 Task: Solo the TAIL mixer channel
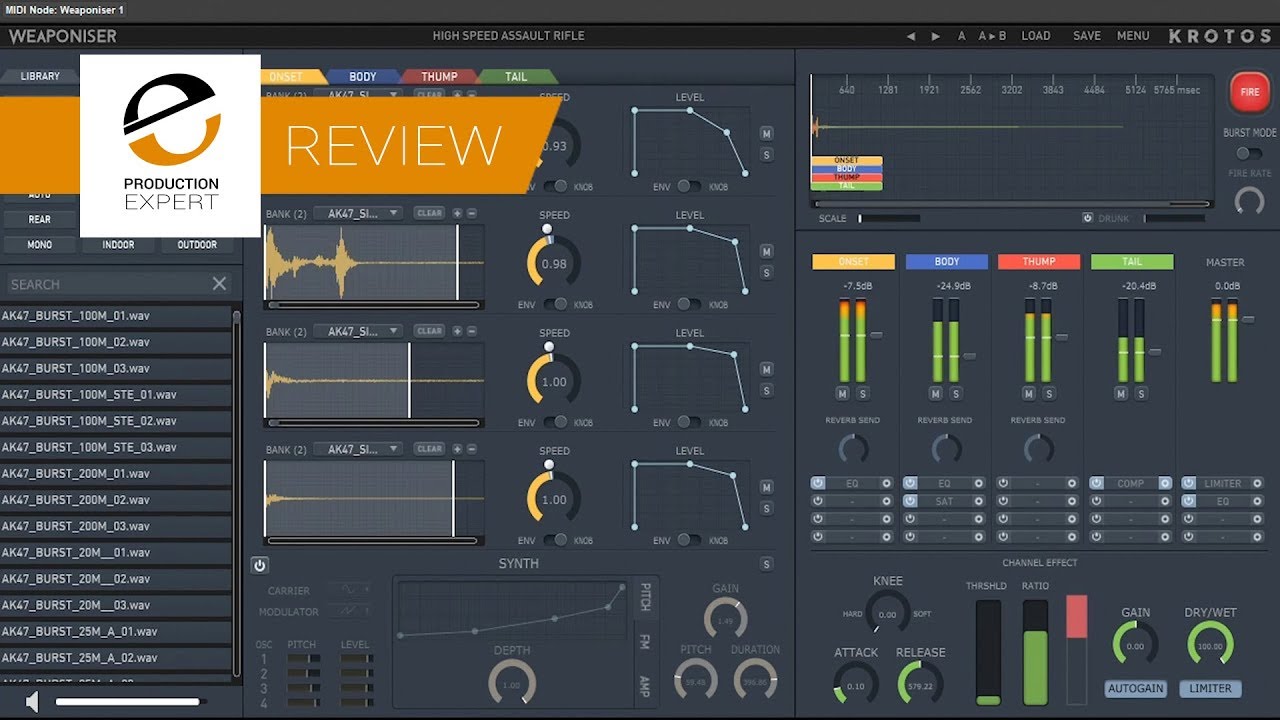[x=1141, y=393]
